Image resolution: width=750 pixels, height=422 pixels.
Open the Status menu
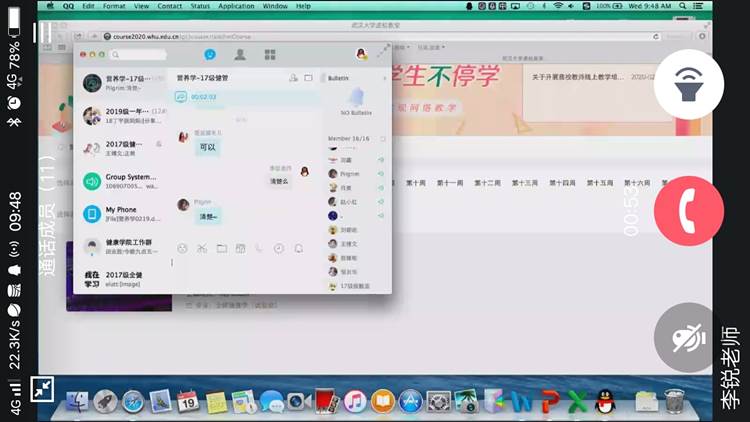click(x=200, y=6)
